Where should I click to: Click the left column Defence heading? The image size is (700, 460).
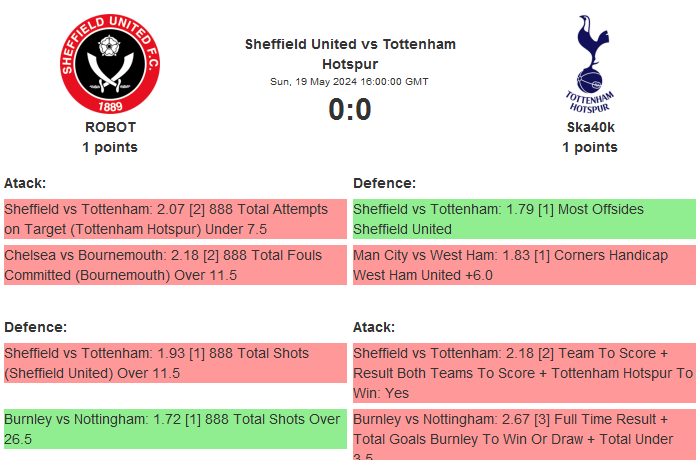(x=36, y=327)
